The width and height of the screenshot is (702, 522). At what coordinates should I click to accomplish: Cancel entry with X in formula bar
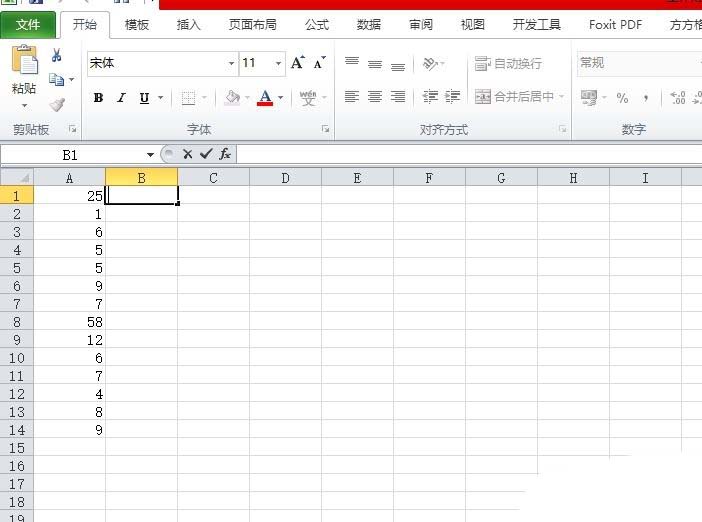(x=188, y=154)
